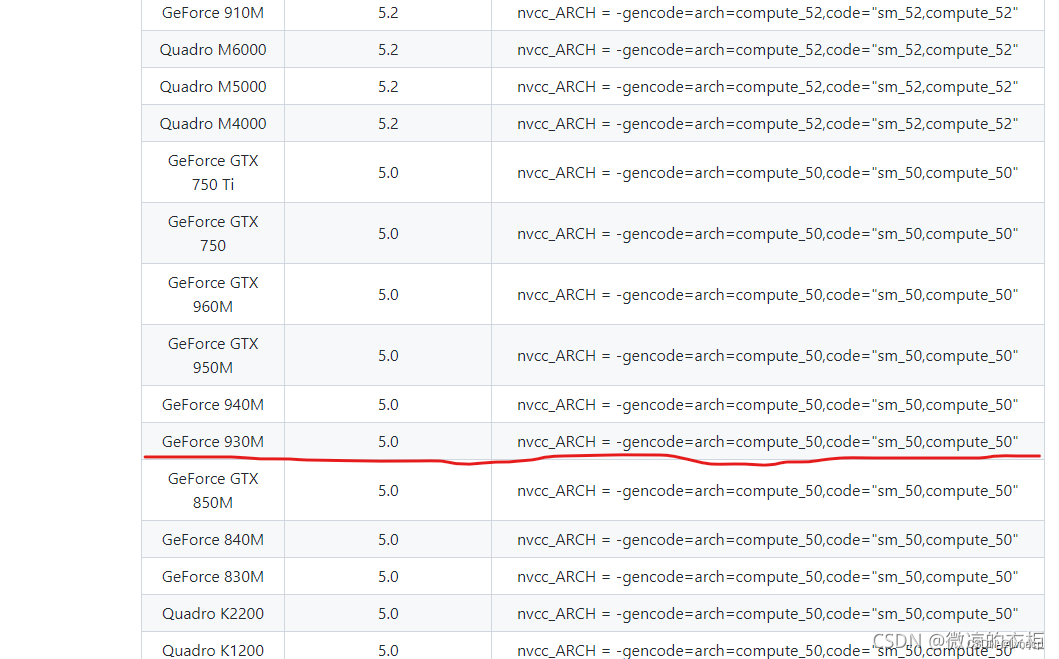Click nvcc_ARCH string in GTX 960M row
1059x659 pixels.
pyautogui.click(x=767, y=296)
